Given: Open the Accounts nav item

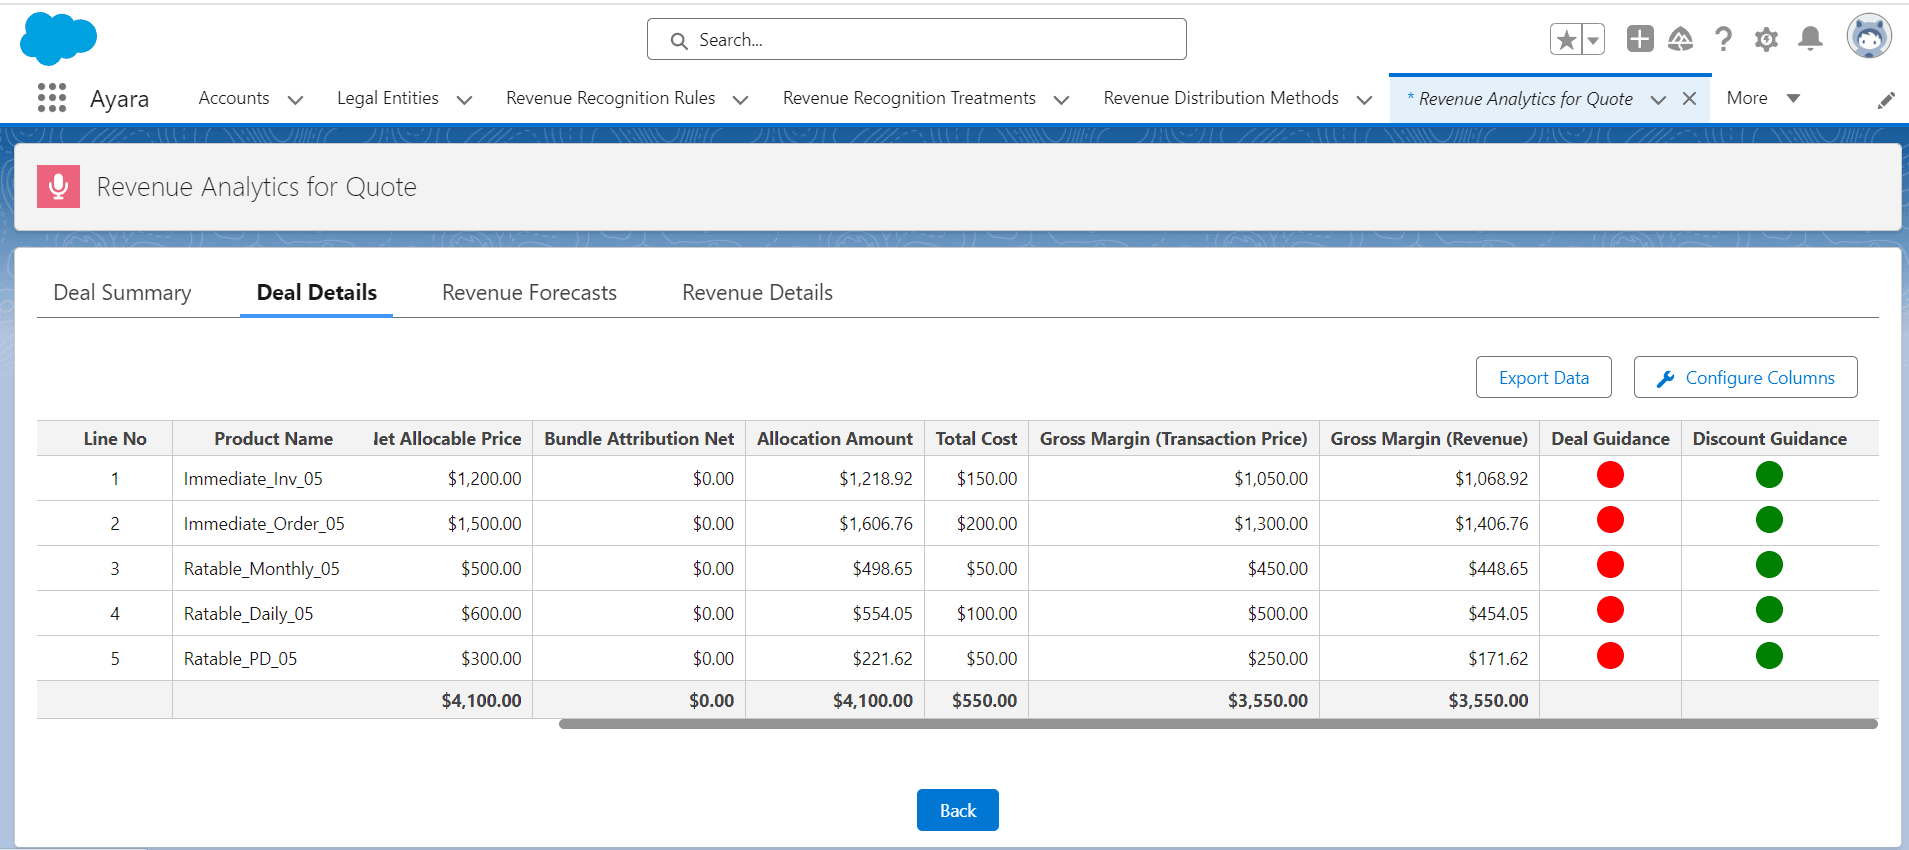Looking at the screenshot, I should 234,98.
